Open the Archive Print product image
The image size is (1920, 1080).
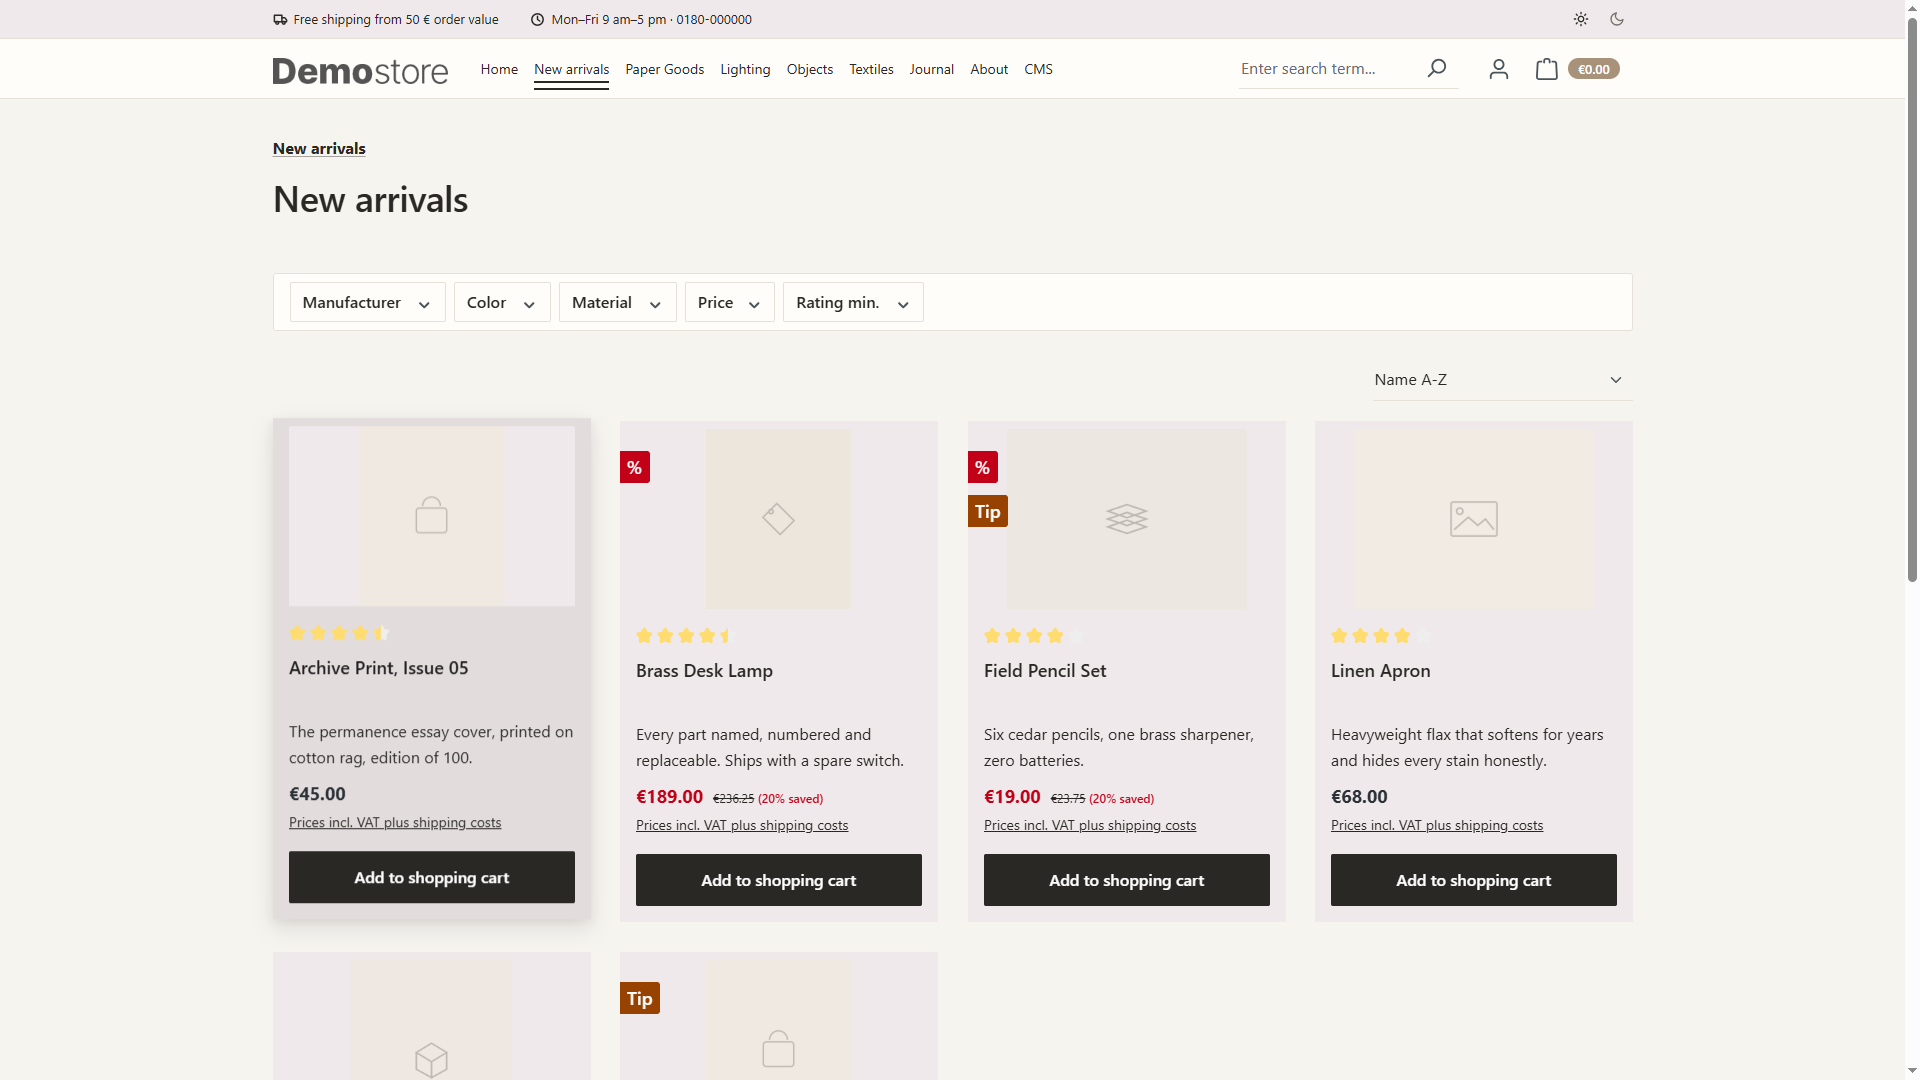(432, 516)
